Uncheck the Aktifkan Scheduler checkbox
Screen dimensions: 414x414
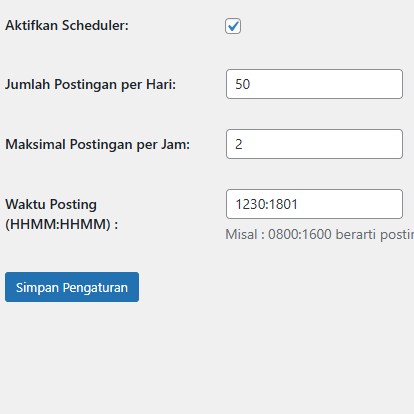(233, 26)
